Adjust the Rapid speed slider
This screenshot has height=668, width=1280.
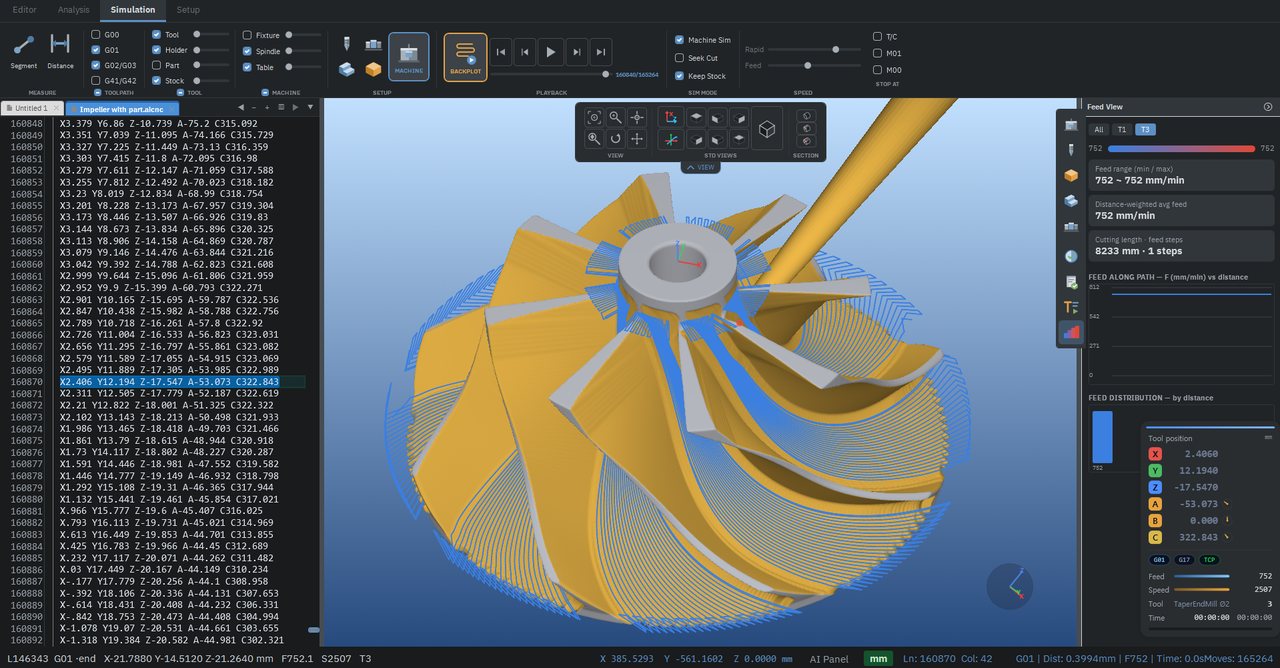[834, 49]
